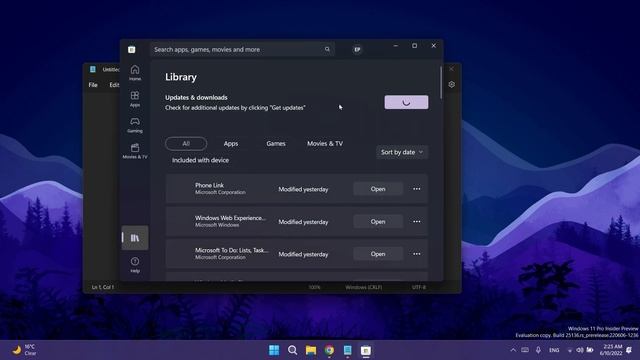Open more options for Microsoft To Do
Viewport: 640px width, 360px height.
pos(416,254)
